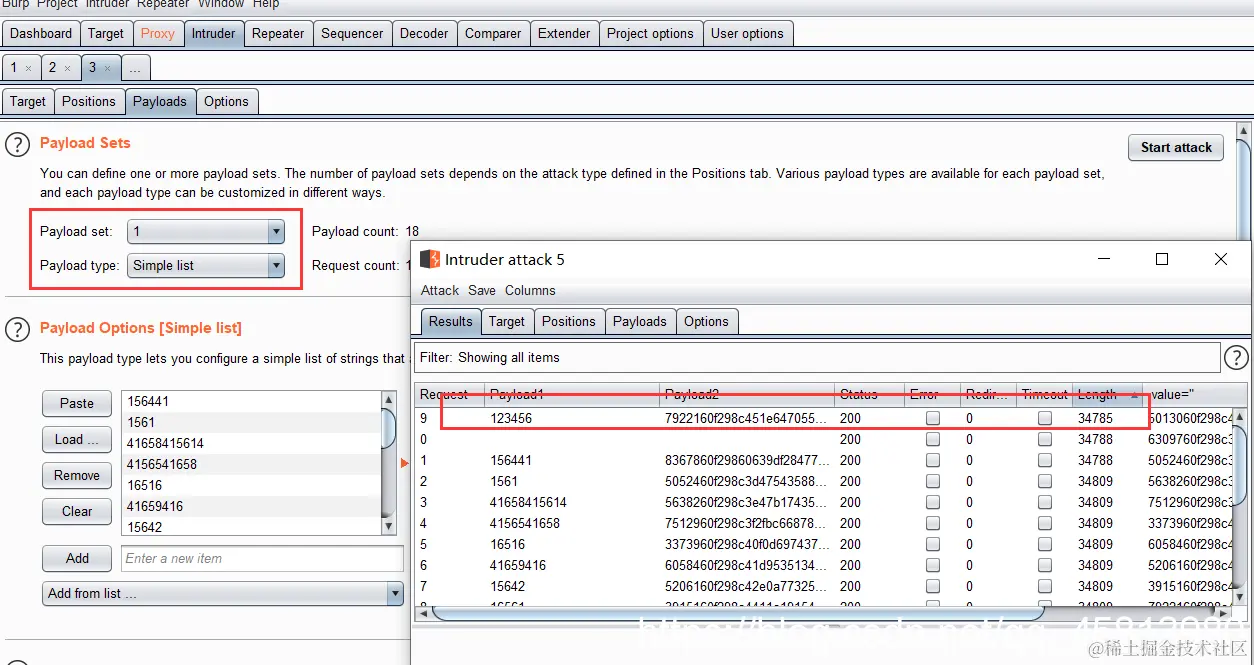Click the Load ... button
The height and width of the screenshot is (665, 1254).
click(77, 439)
